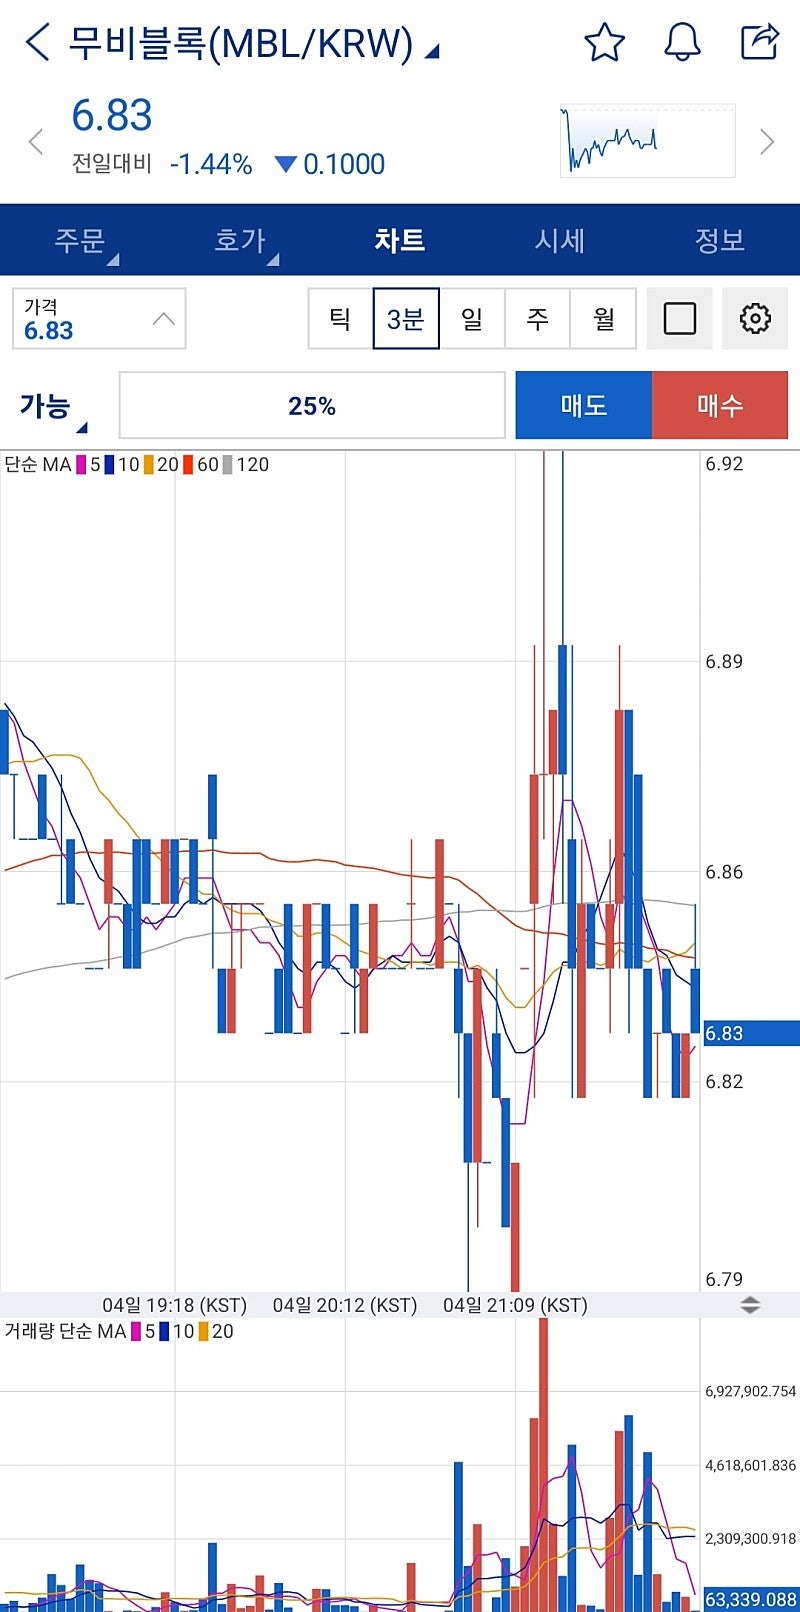Viewport: 800px width, 1612px height.
Task: Expand coin selector triangle next to 무비블록(MBL/KRW)
Action: [x=432, y=51]
